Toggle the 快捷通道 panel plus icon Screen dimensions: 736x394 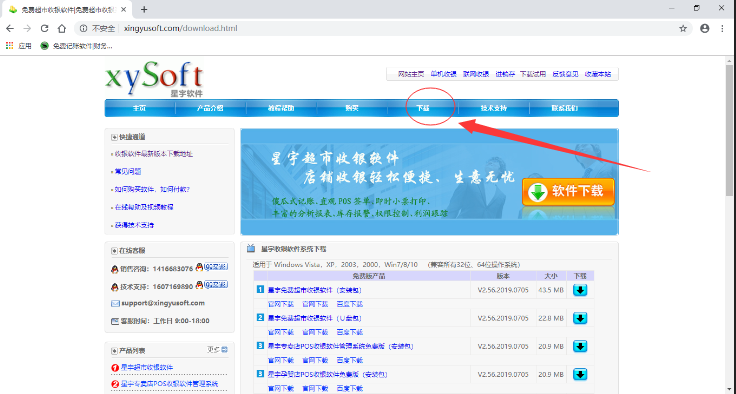point(114,137)
